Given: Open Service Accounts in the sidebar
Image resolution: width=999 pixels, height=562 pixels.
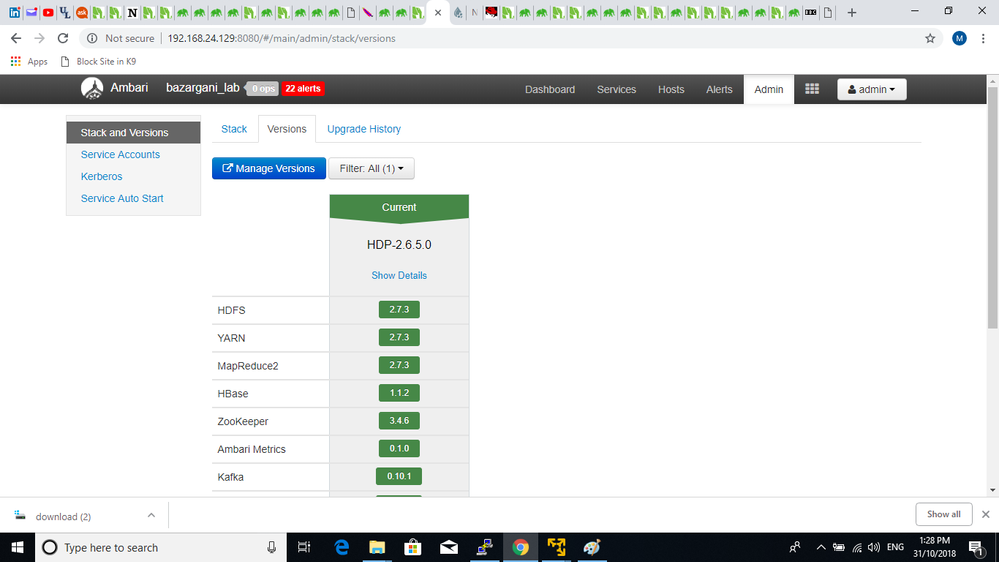Looking at the screenshot, I should click(120, 154).
